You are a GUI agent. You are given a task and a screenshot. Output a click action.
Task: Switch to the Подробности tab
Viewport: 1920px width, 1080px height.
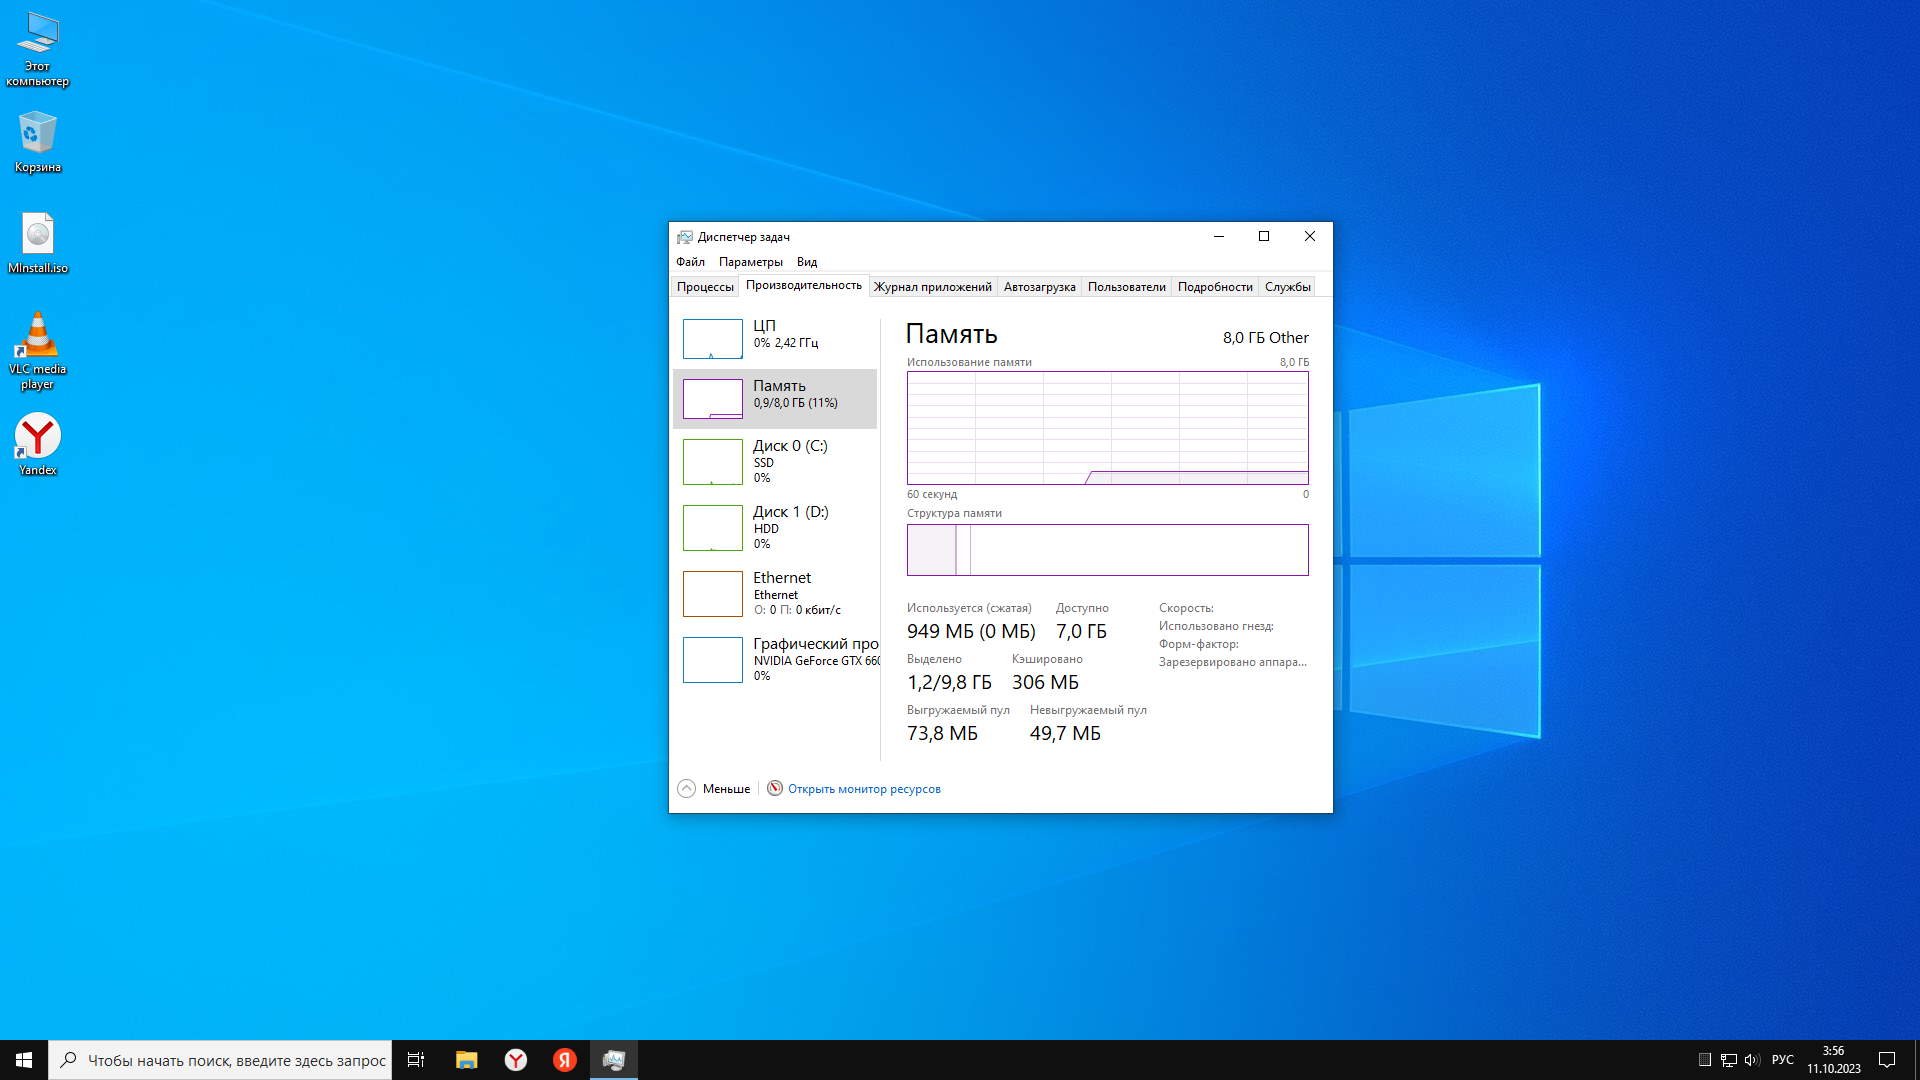click(1214, 287)
